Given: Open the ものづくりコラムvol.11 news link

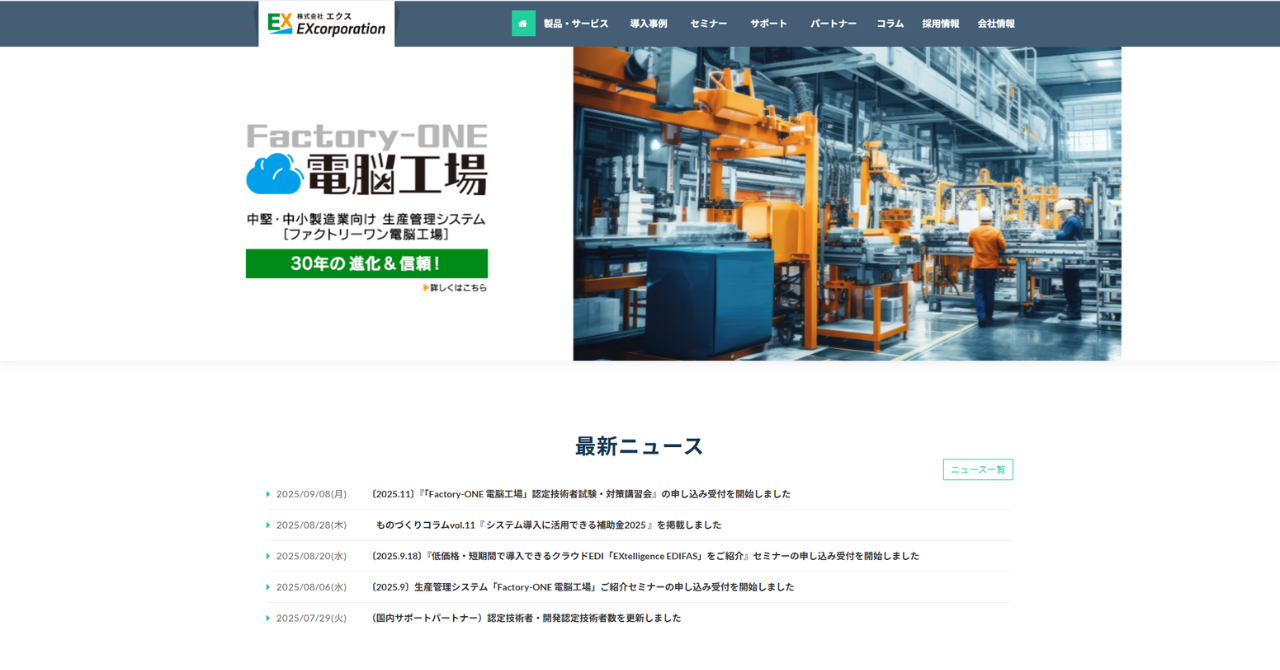Looking at the screenshot, I should click(x=548, y=525).
